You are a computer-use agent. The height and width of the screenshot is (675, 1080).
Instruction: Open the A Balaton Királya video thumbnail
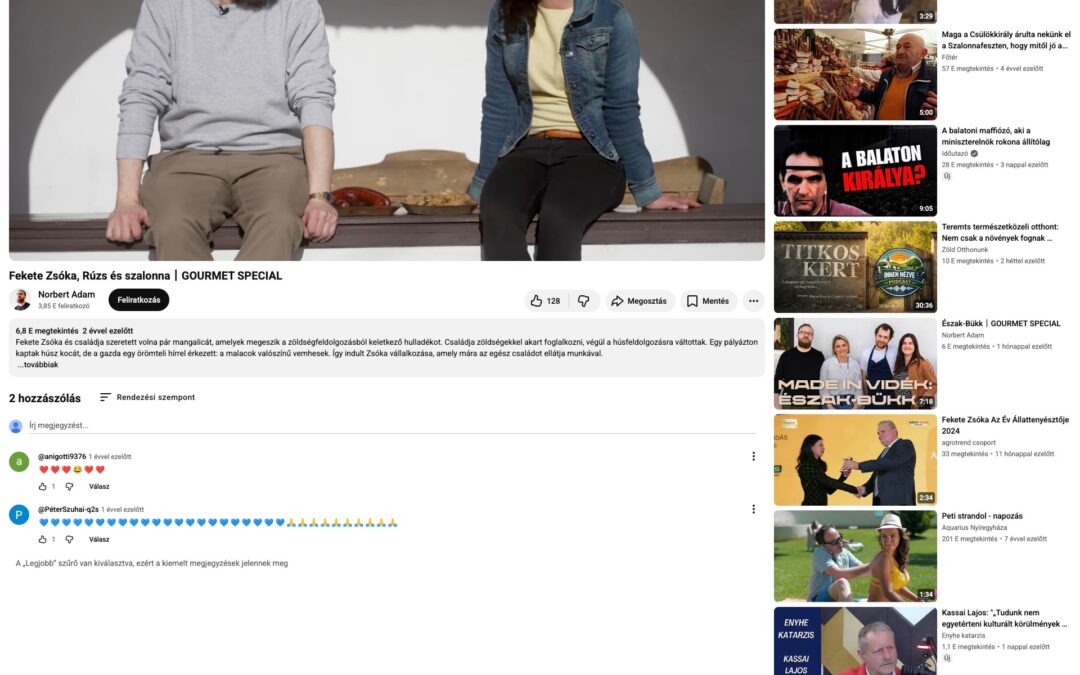pyautogui.click(x=855, y=170)
